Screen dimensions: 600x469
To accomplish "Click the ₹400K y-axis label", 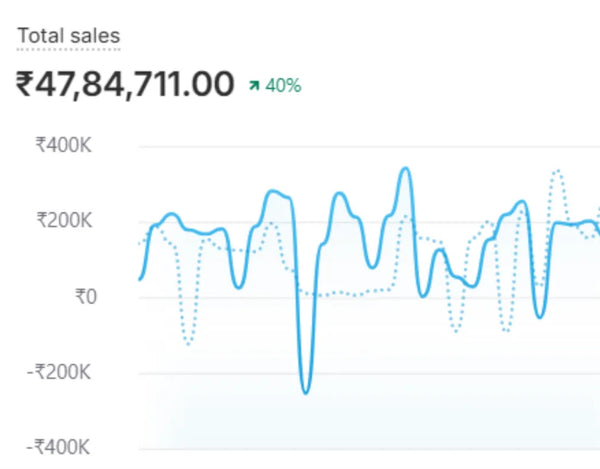I will tap(64, 145).
